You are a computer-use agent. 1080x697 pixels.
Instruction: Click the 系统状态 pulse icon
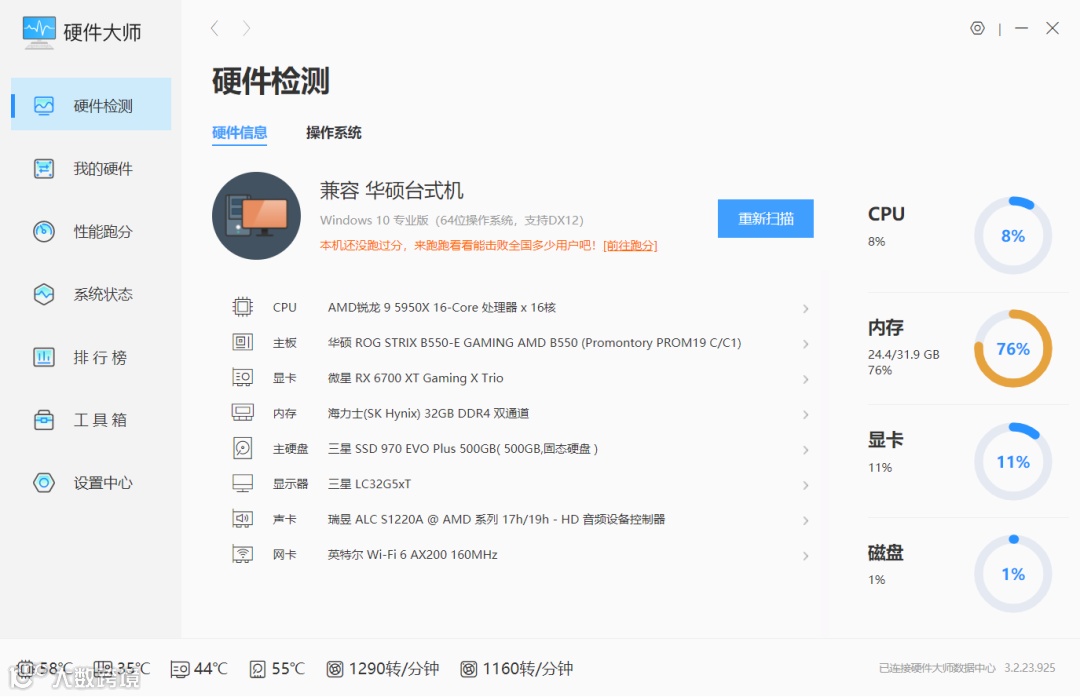[44, 294]
